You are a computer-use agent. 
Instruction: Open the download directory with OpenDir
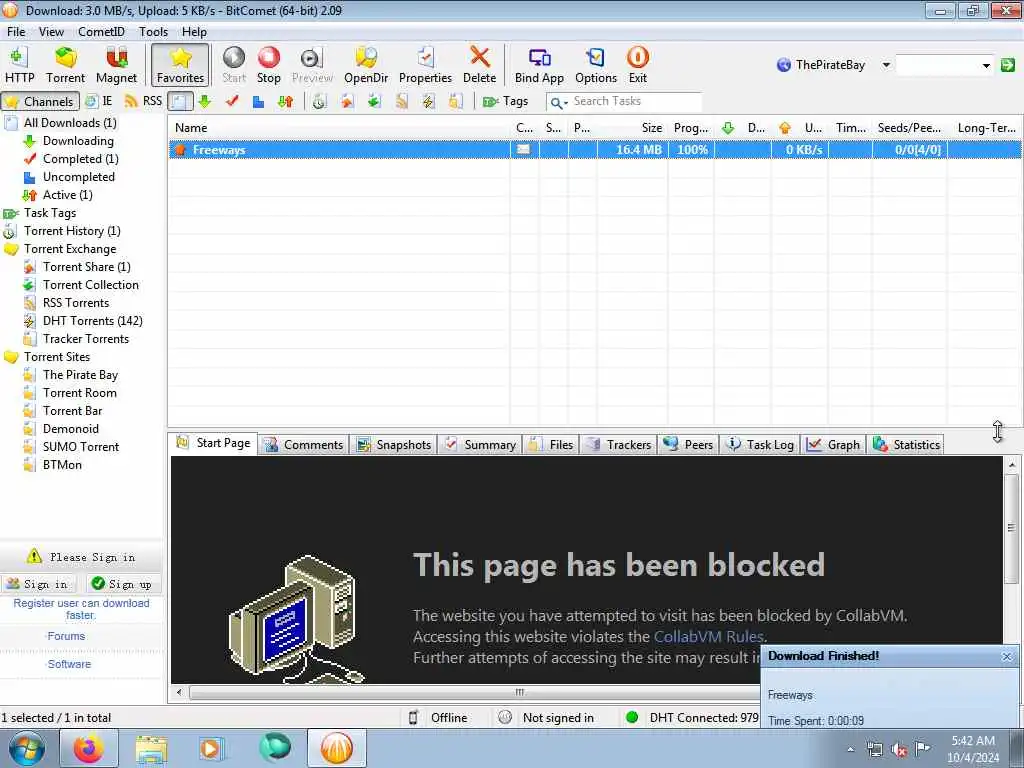[366, 65]
